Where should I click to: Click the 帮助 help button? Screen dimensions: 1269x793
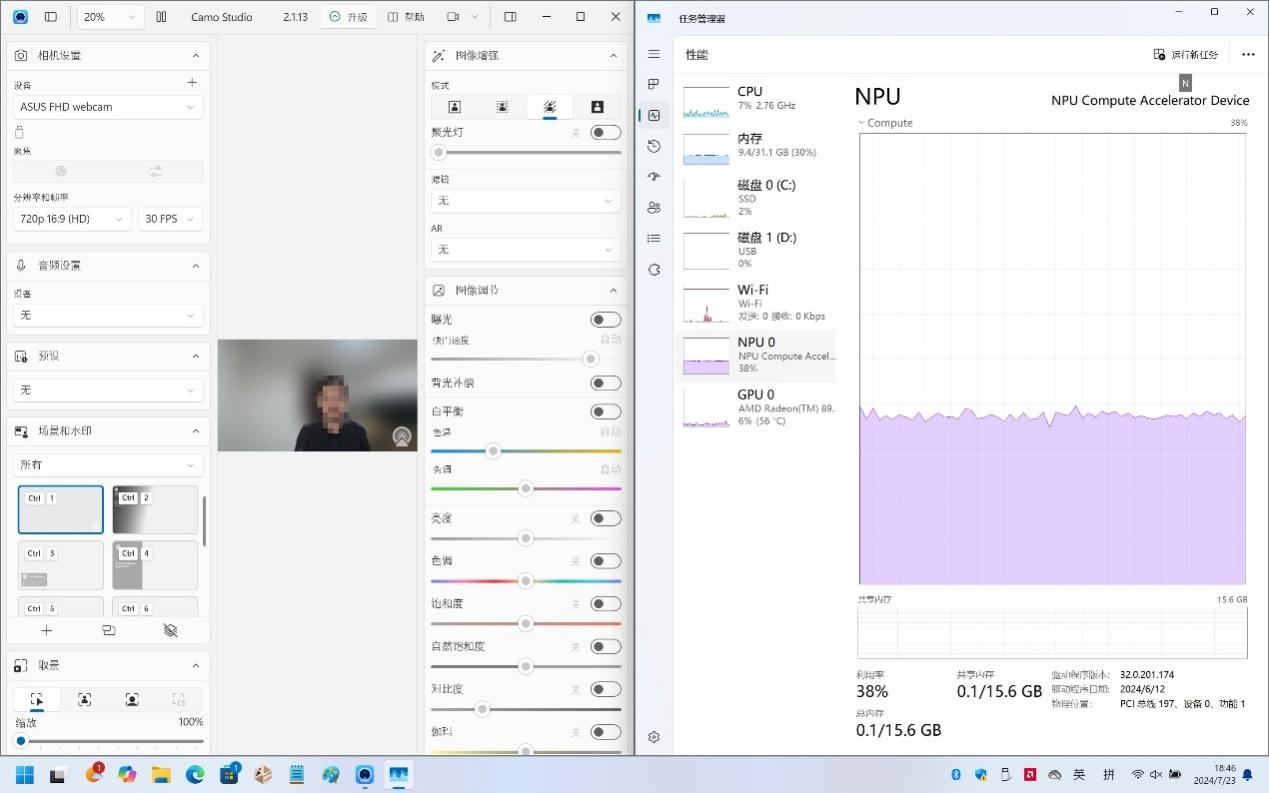click(406, 17)
